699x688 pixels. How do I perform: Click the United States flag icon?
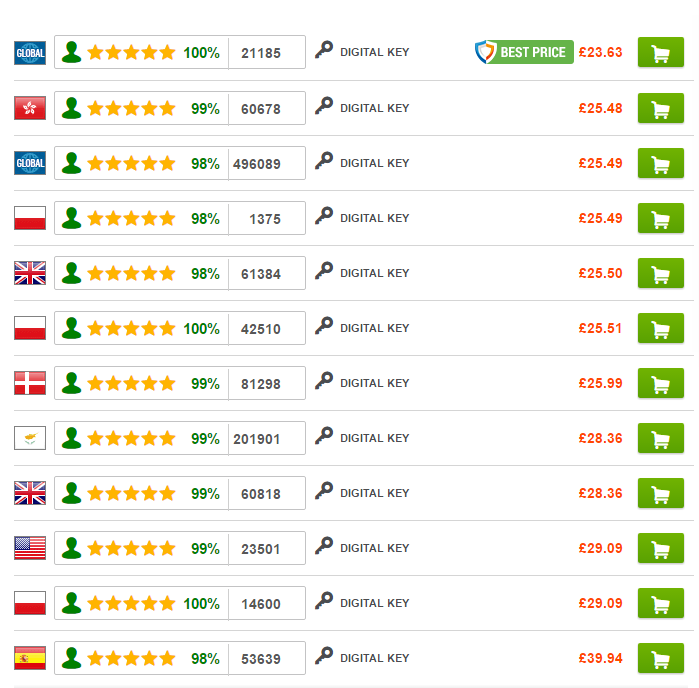pos(30,548)
